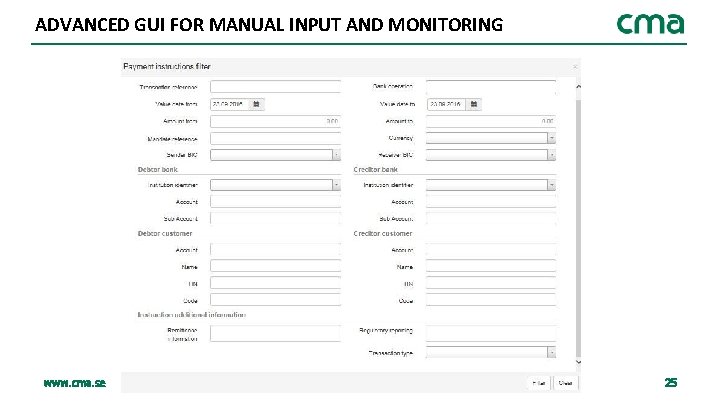720x405 pixels.
Task: Open Debtor bank Institution identifier dropdown
Action: (x=337, y=185)
